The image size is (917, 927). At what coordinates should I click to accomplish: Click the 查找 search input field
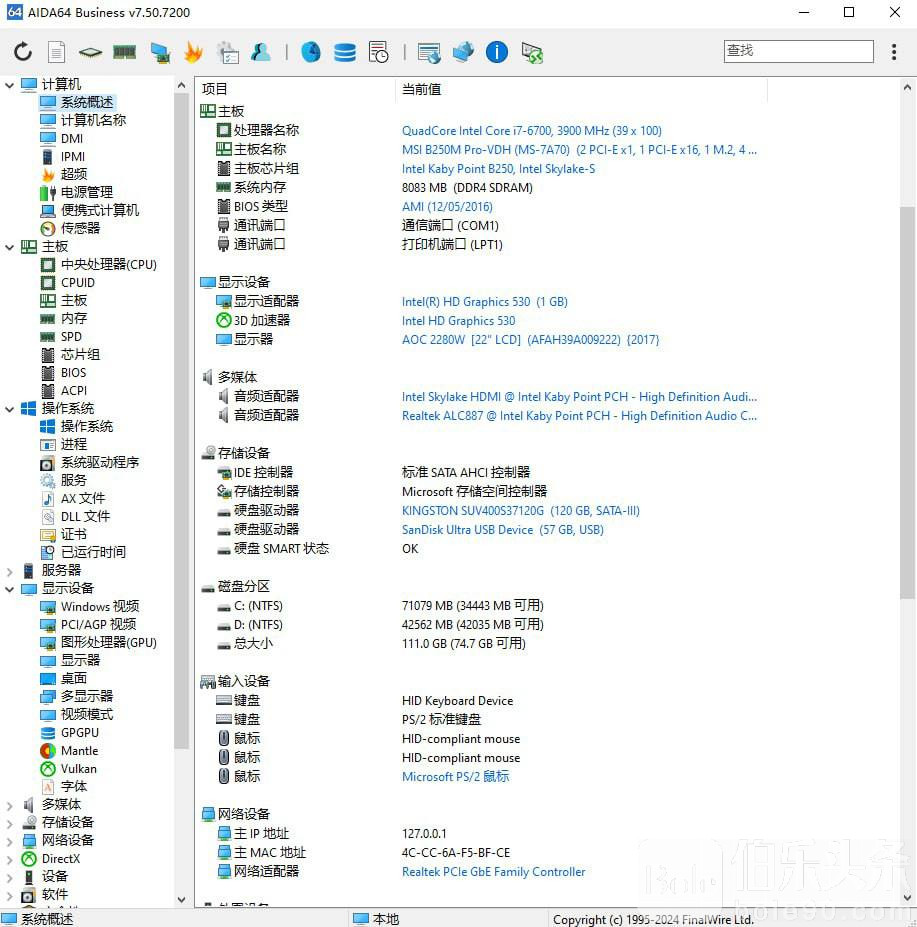tap(798, 51)
